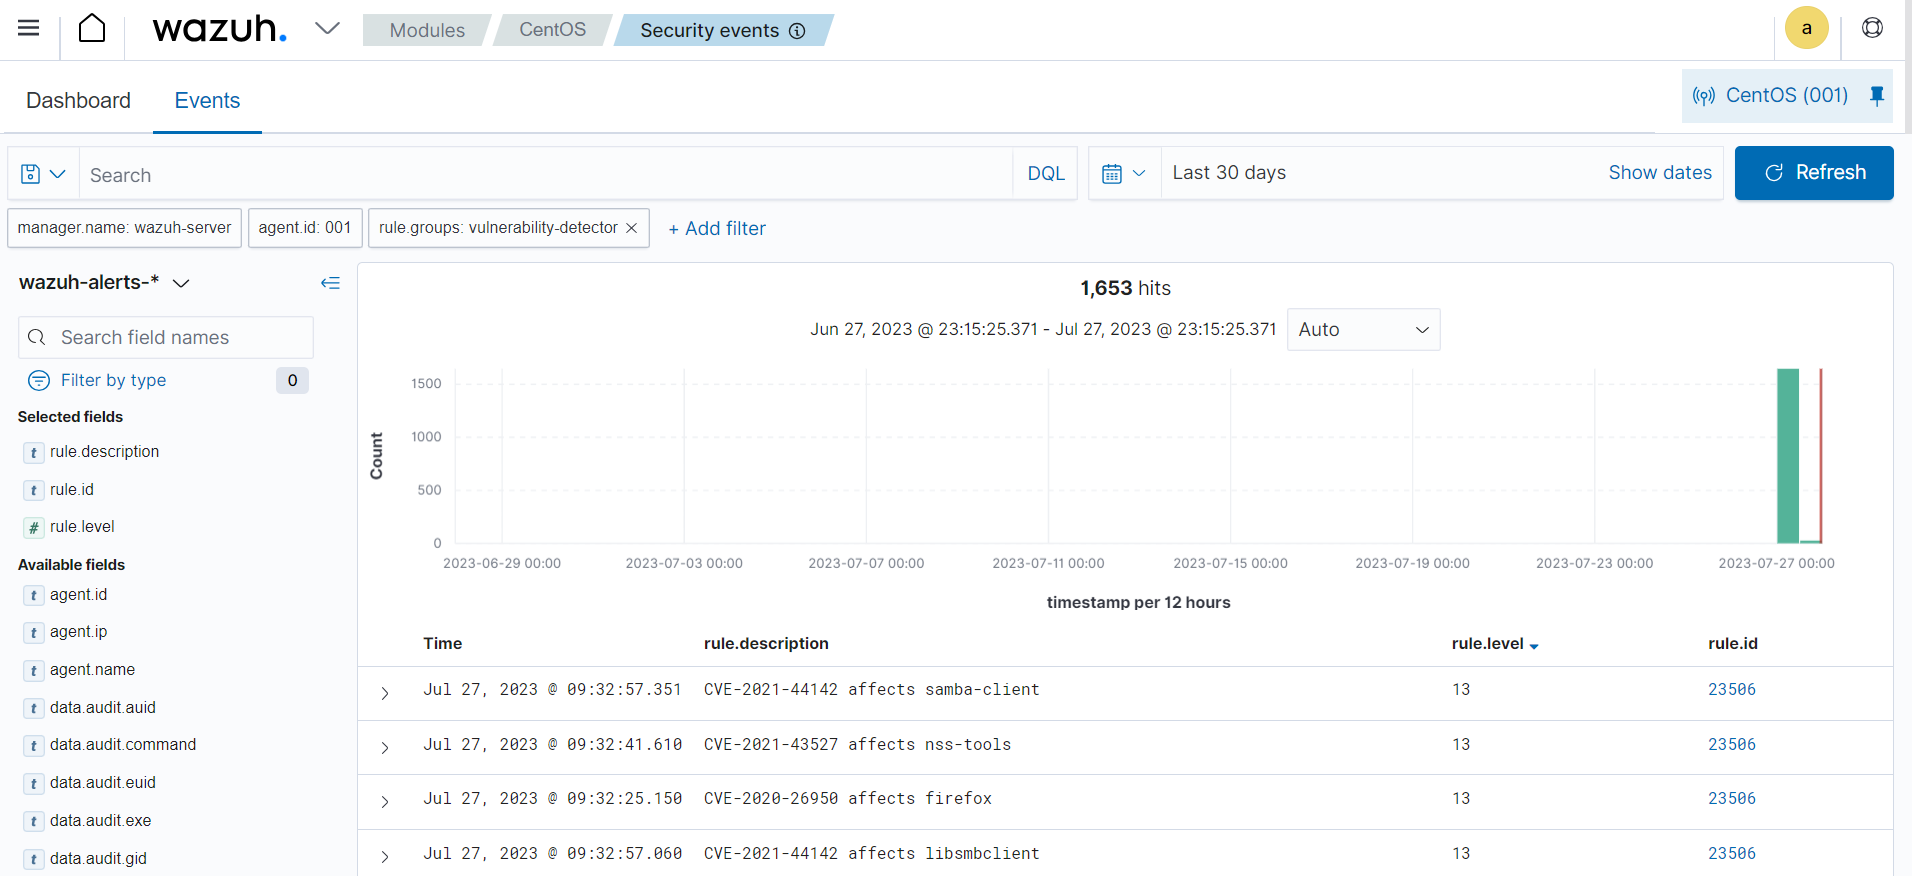Open Filter by type

(x=113, y=380)
